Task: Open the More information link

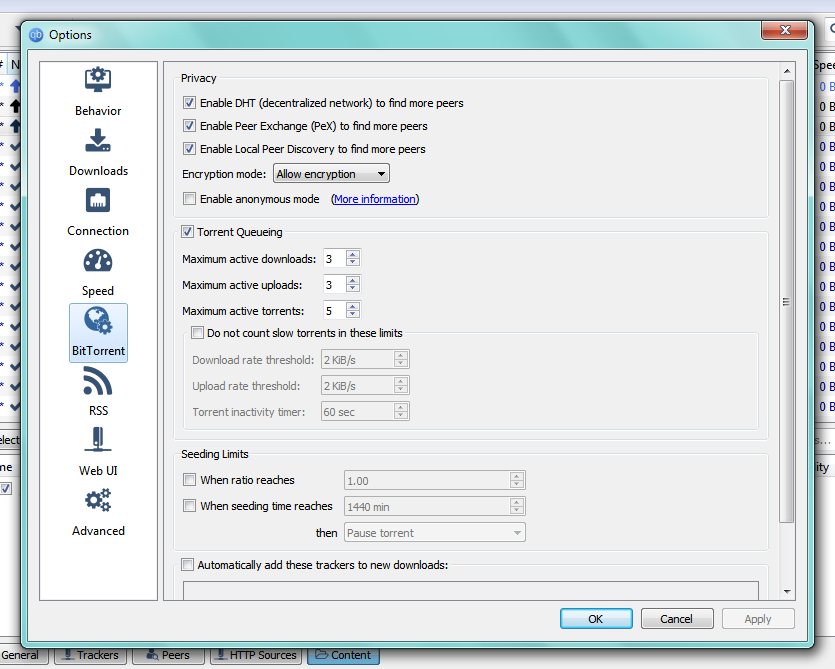Action: tap(376, 199)
